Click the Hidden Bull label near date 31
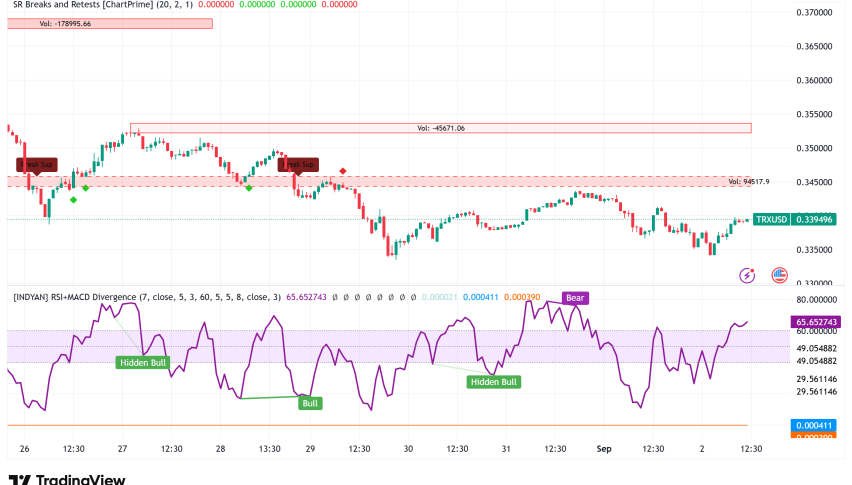Screen dimensions: 852x485 493,382
